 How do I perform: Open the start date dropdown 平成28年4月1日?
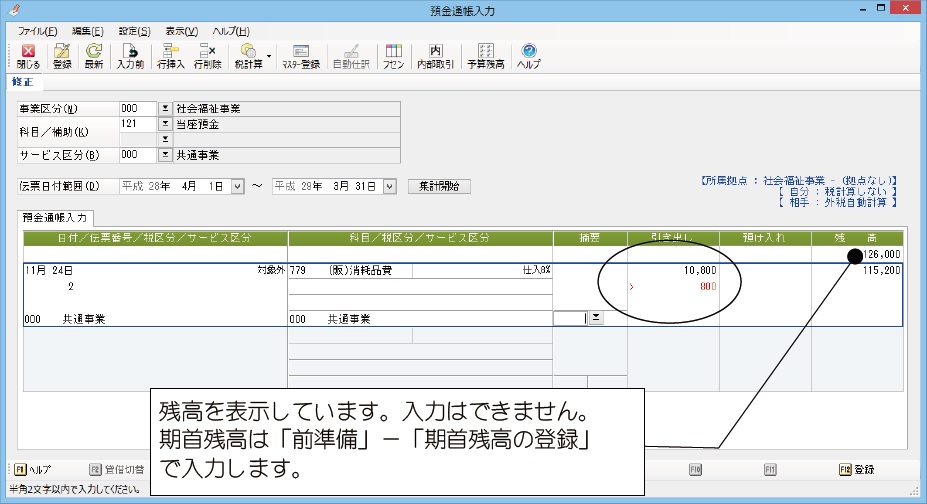[x=237, y=186]
